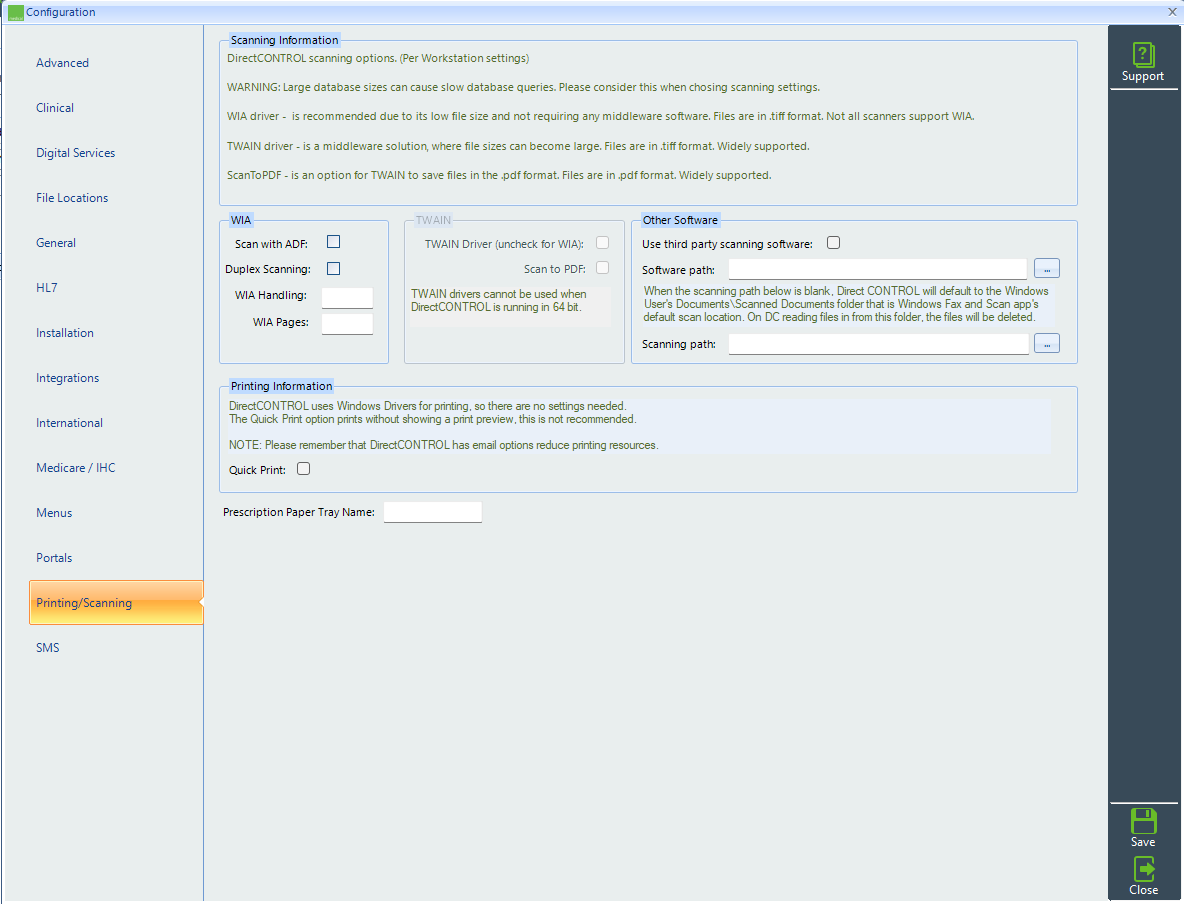Click the Printing Information group heading
The height and width of the screenshot is (904, 1184).
(x=282, y=386)
